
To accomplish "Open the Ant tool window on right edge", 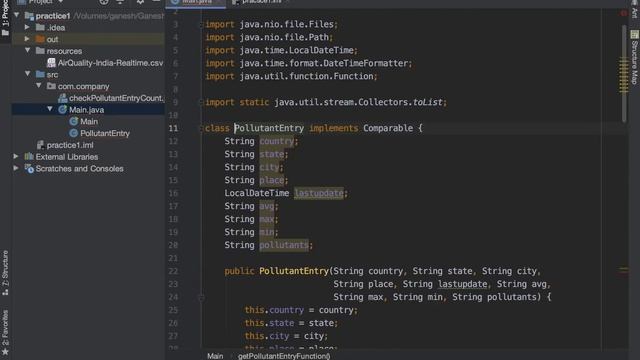I will click(634, 9).
